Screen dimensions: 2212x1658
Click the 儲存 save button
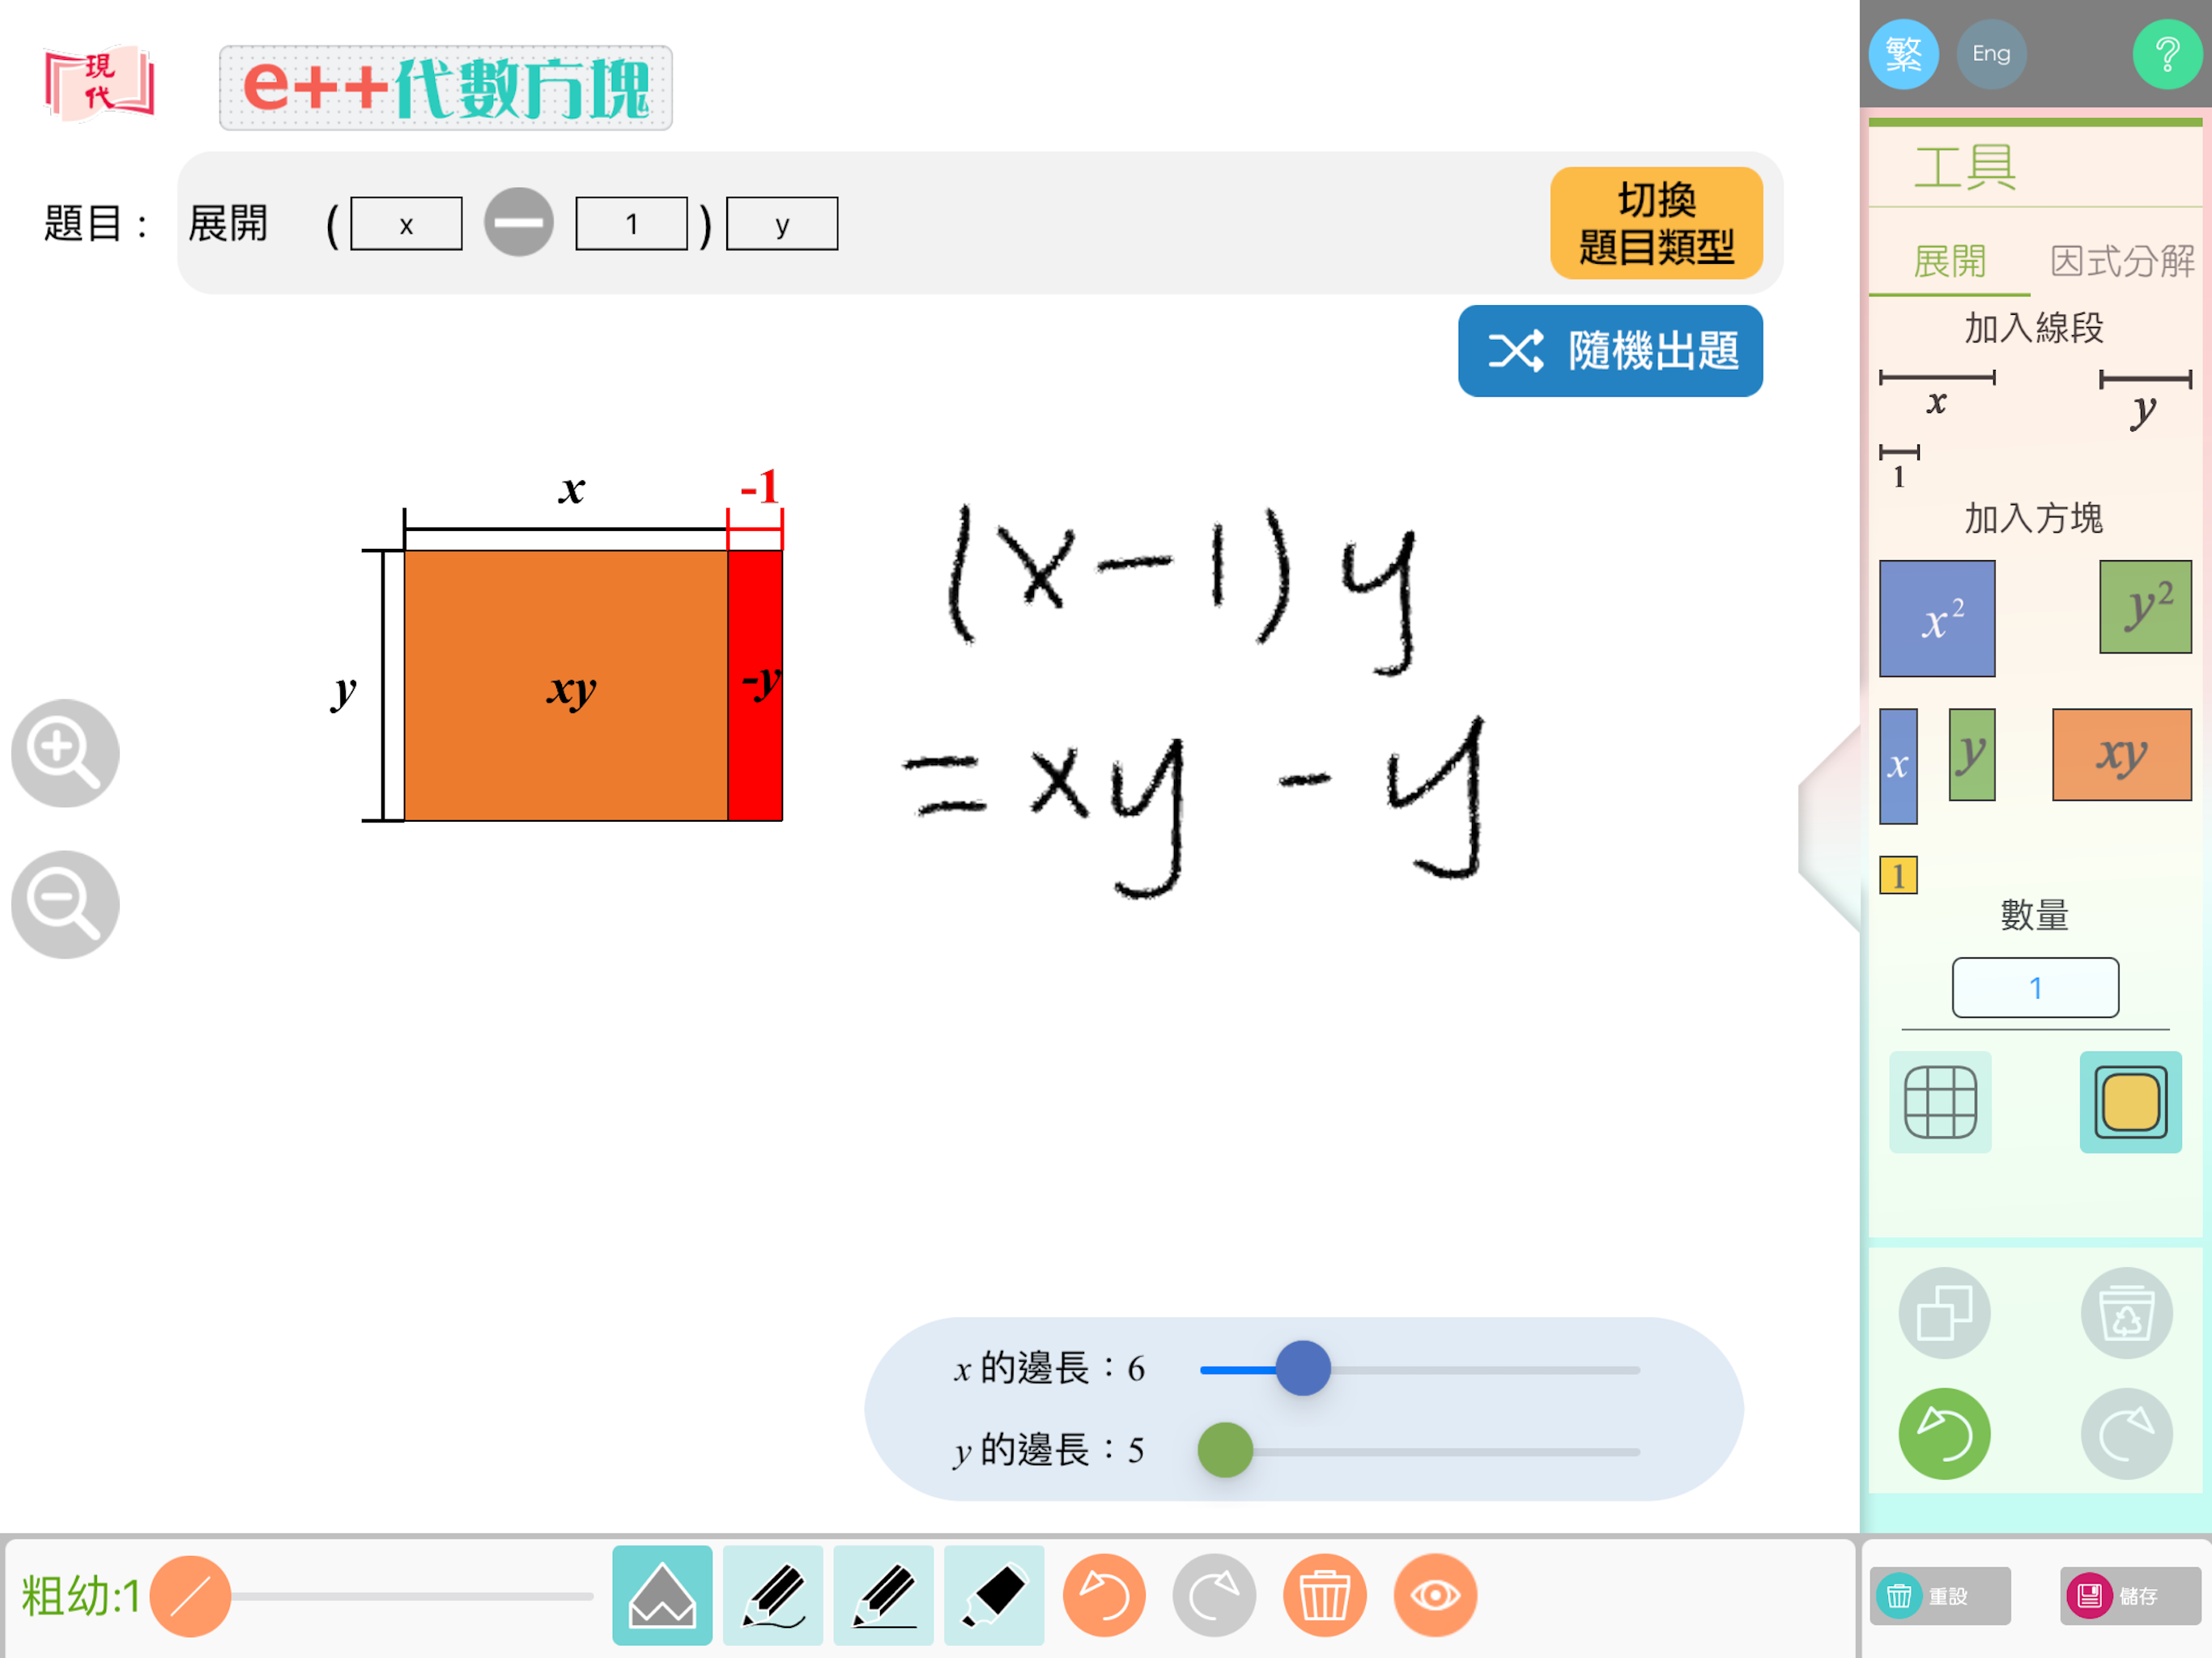[x=2130, y=1595]
